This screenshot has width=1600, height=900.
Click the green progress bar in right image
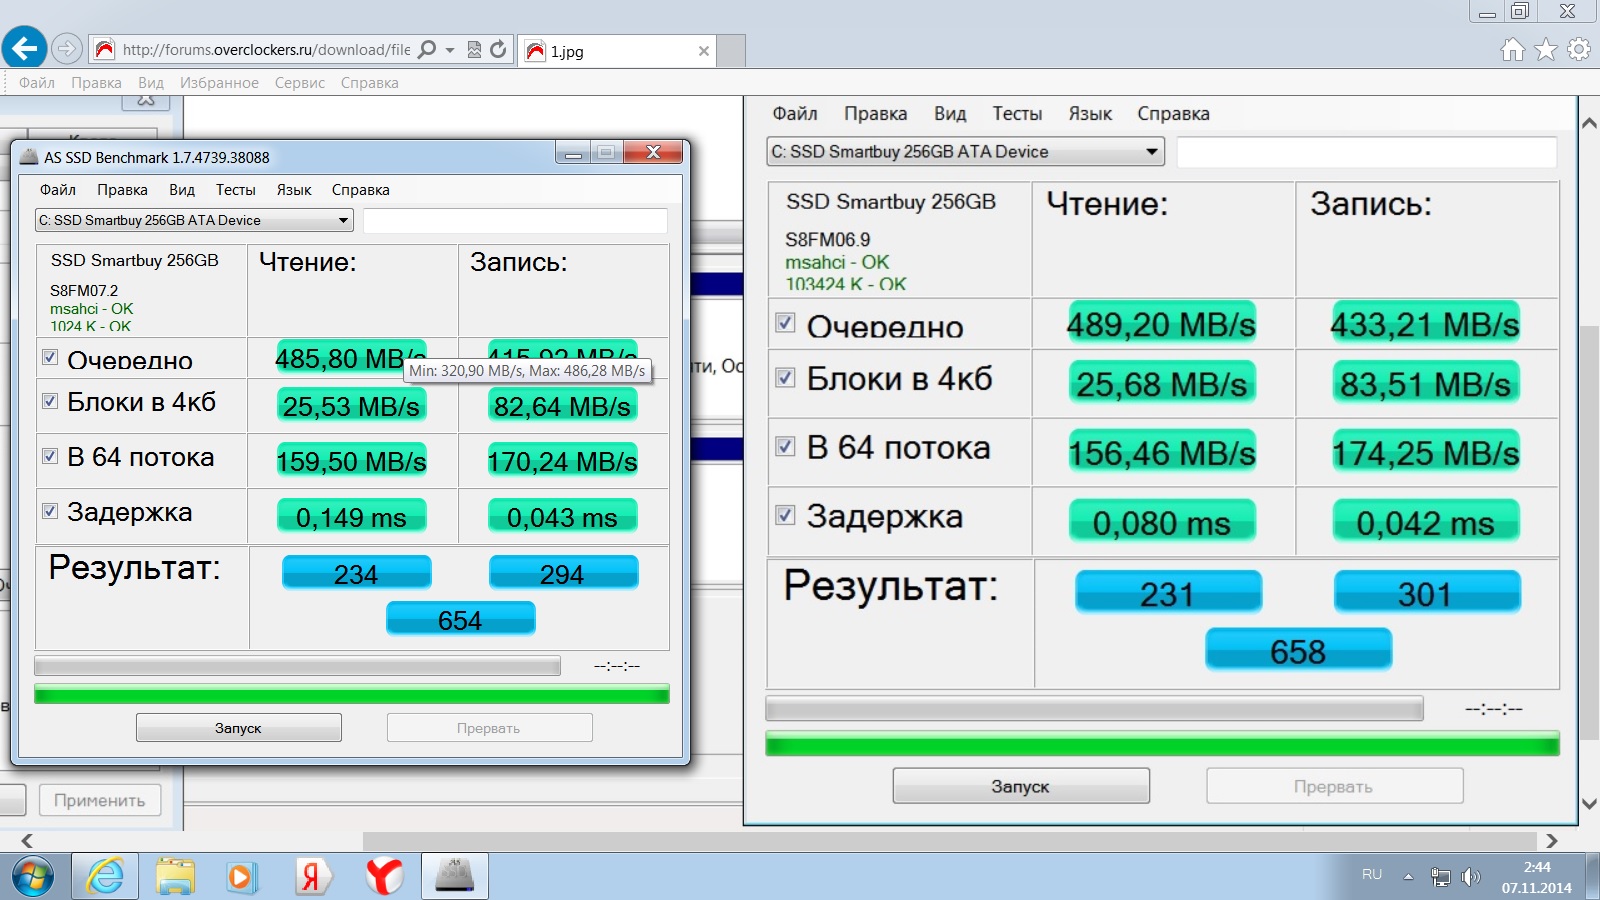tap(1162, 743)
